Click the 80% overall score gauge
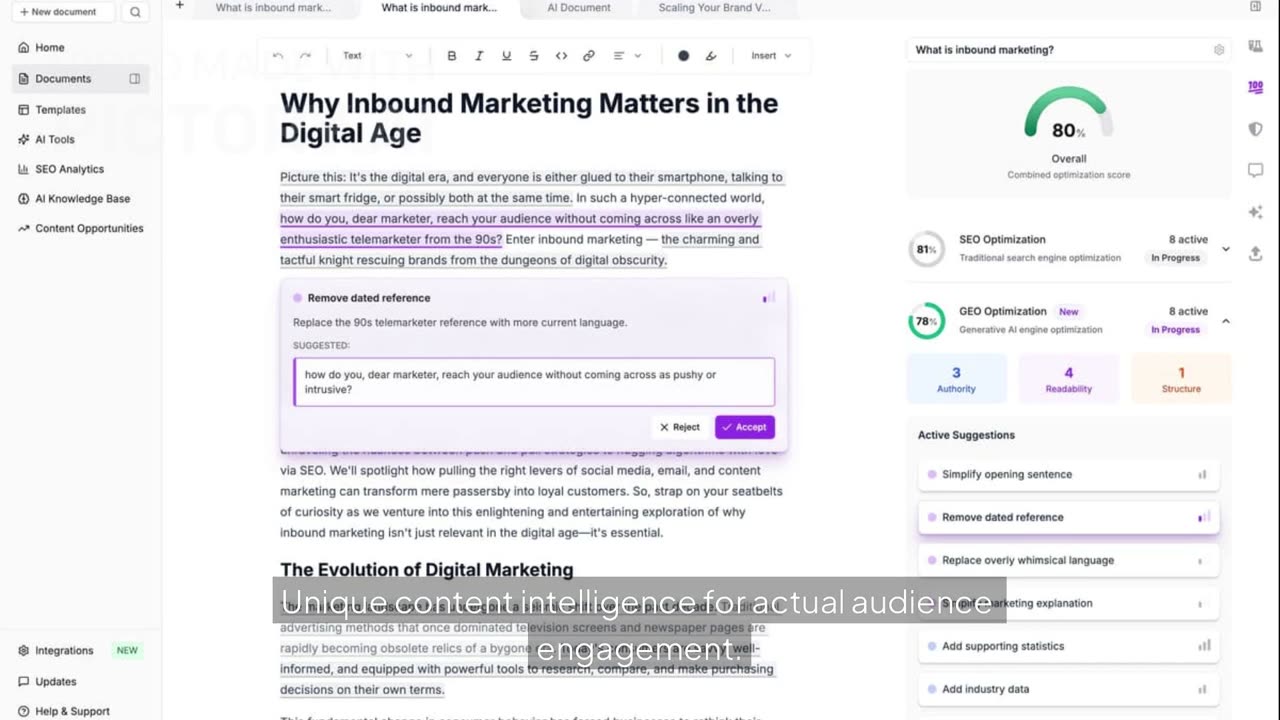The height and width of the screenshot is (720, 1280). coord(1069,114)
